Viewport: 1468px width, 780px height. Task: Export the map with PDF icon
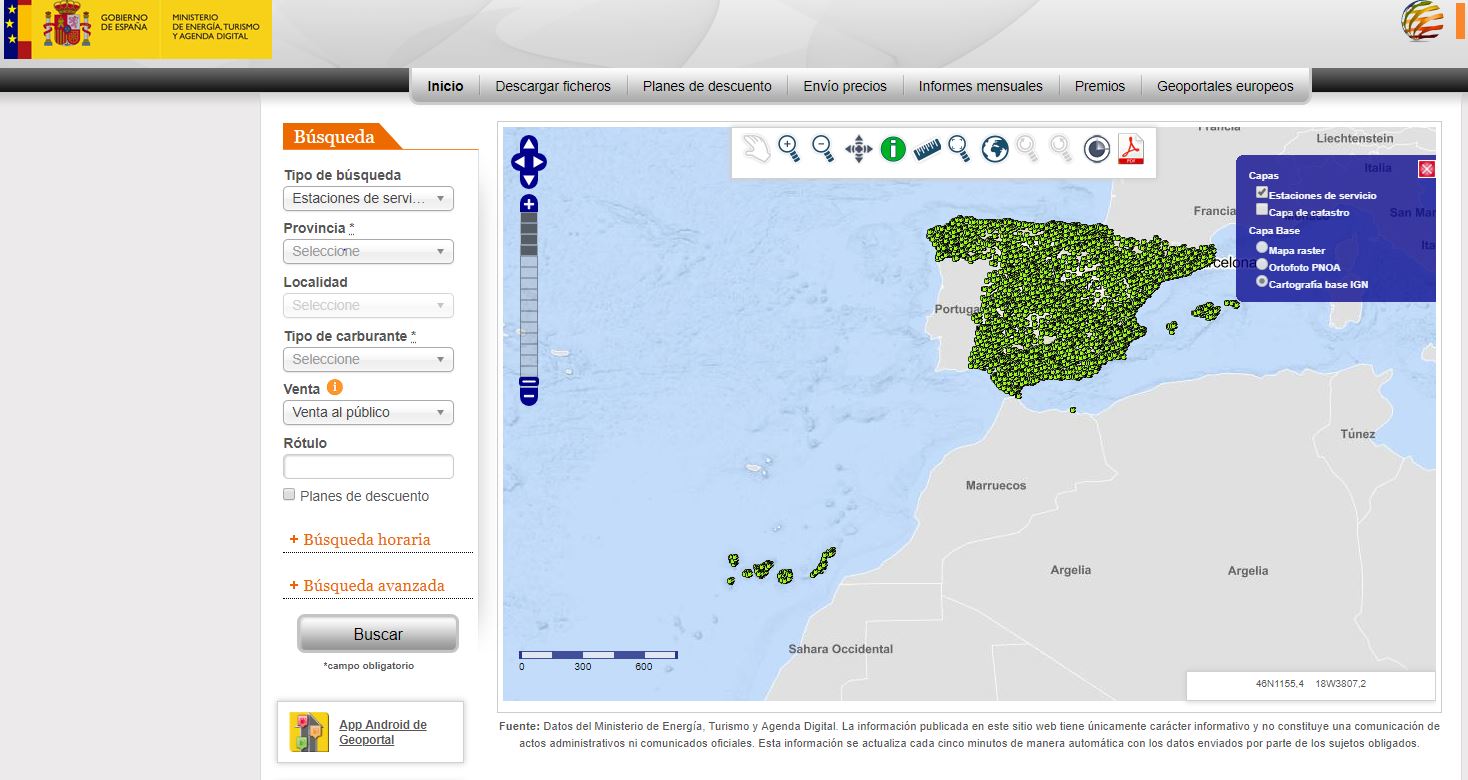pos(1131,150)
